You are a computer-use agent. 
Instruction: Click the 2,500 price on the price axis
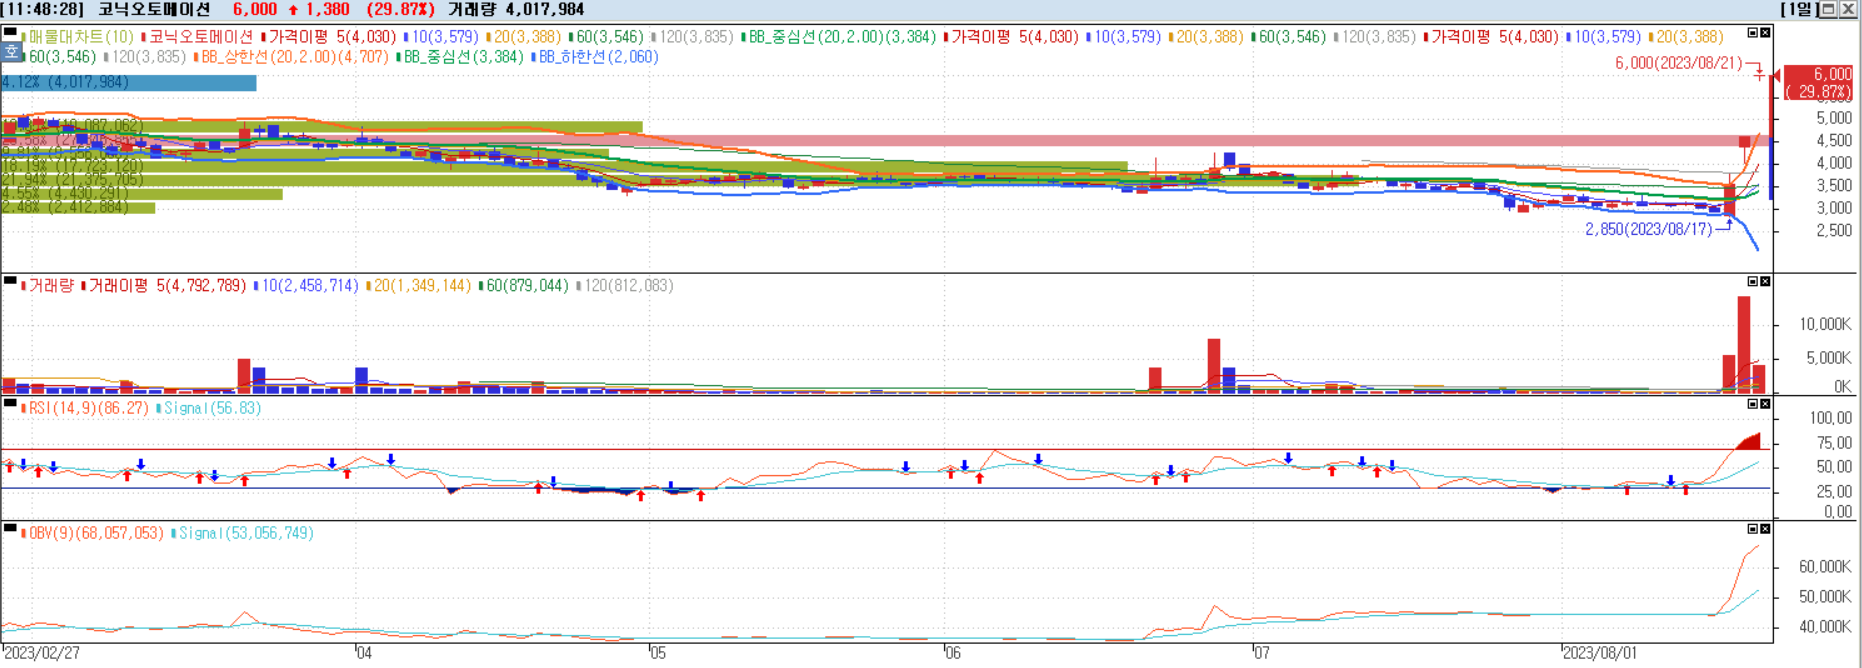[1834, 230]
